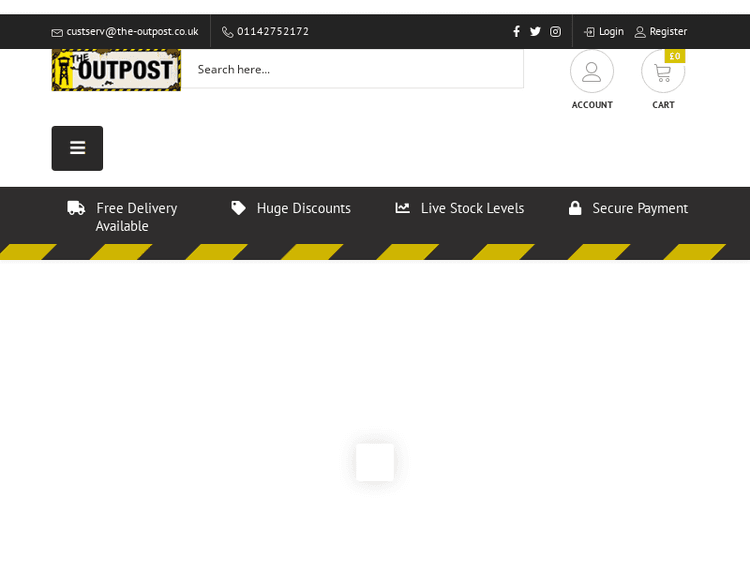This screenshot has height=563, width=750.
Task: Click the discount tag icon
Action: coord(238,208)
